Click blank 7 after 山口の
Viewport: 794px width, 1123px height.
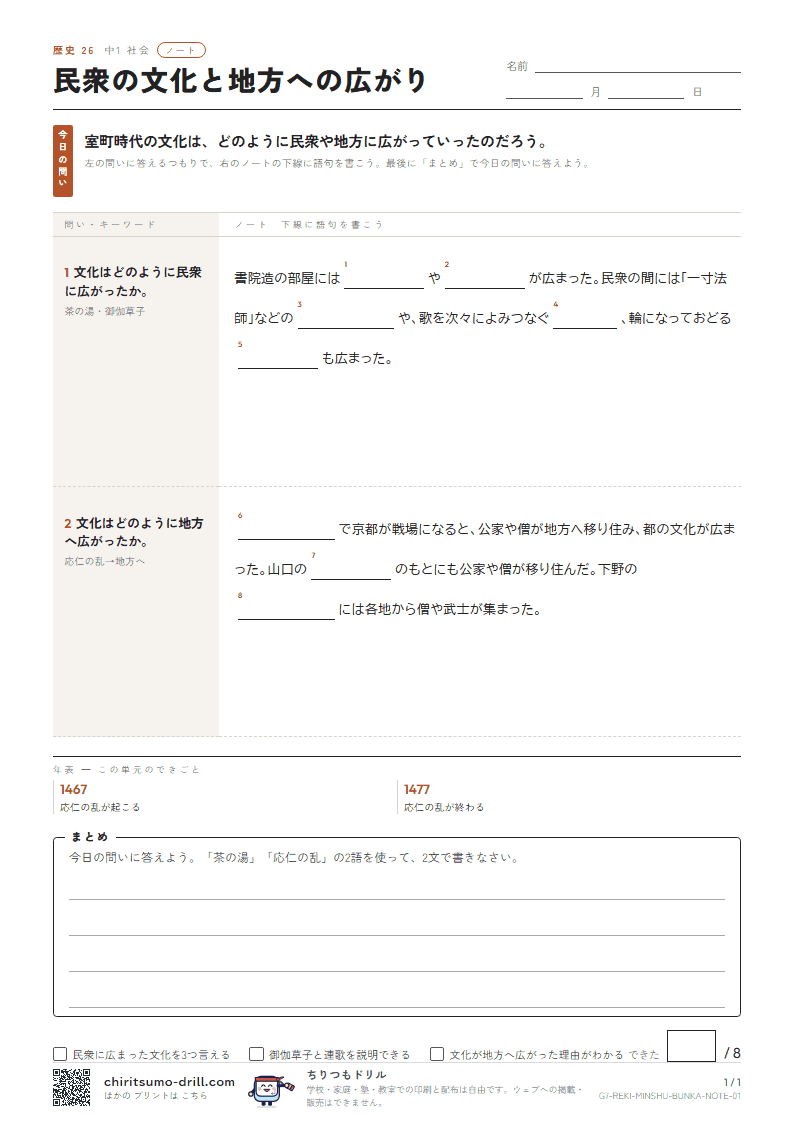pyautogui.click(x=351, y=570)
